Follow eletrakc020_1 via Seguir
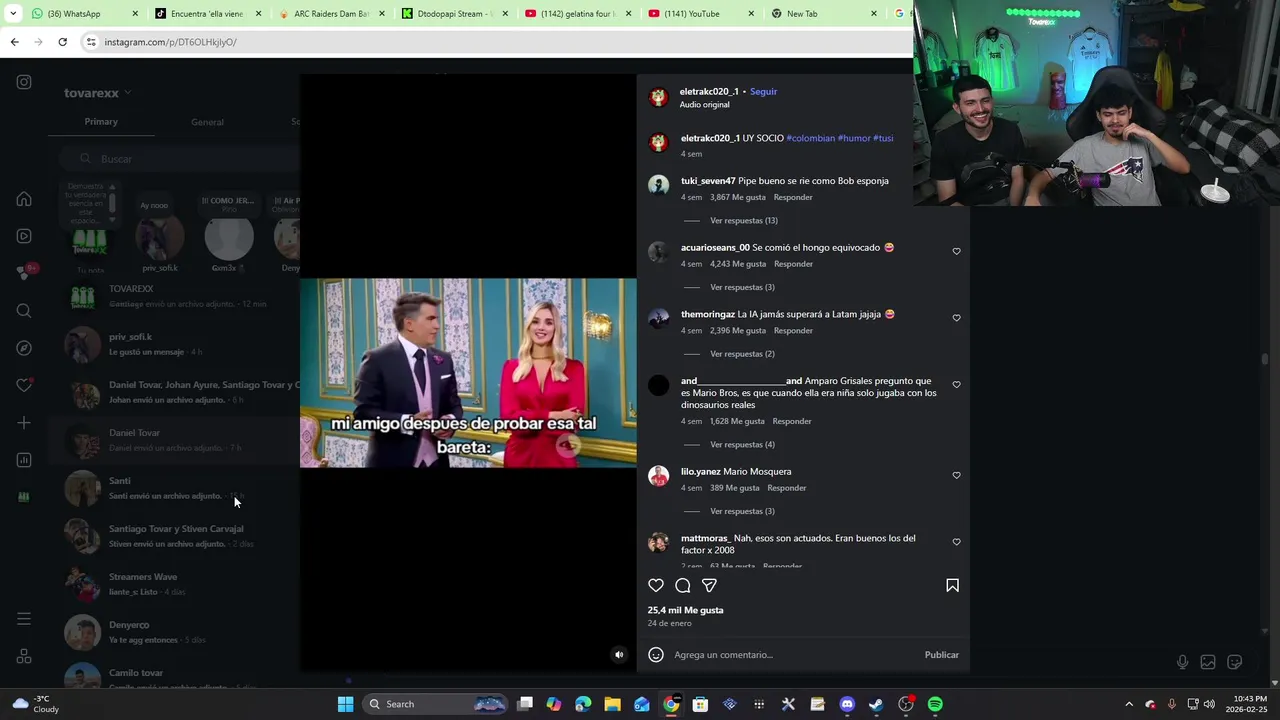1280x720 pixels. (763, 92)
